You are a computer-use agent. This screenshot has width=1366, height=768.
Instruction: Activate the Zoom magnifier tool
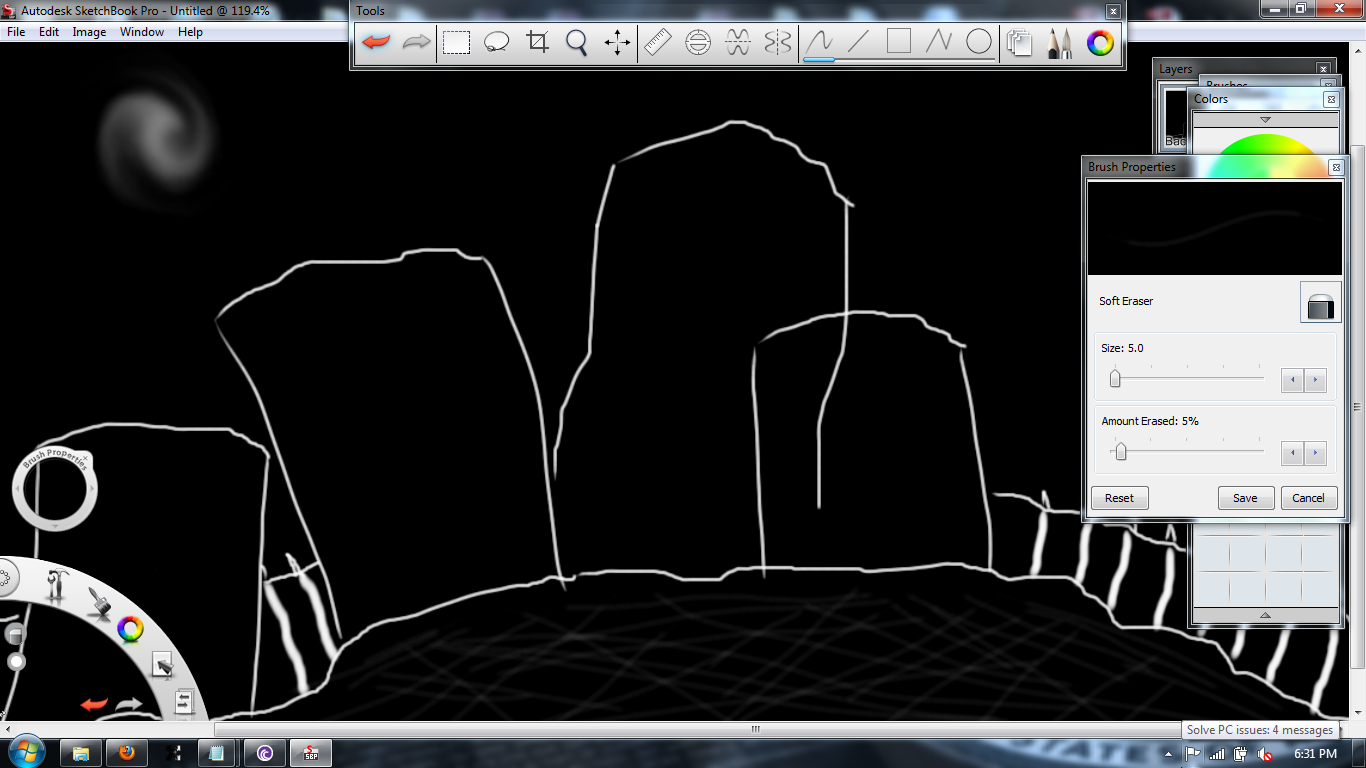(x=577, y=42)
